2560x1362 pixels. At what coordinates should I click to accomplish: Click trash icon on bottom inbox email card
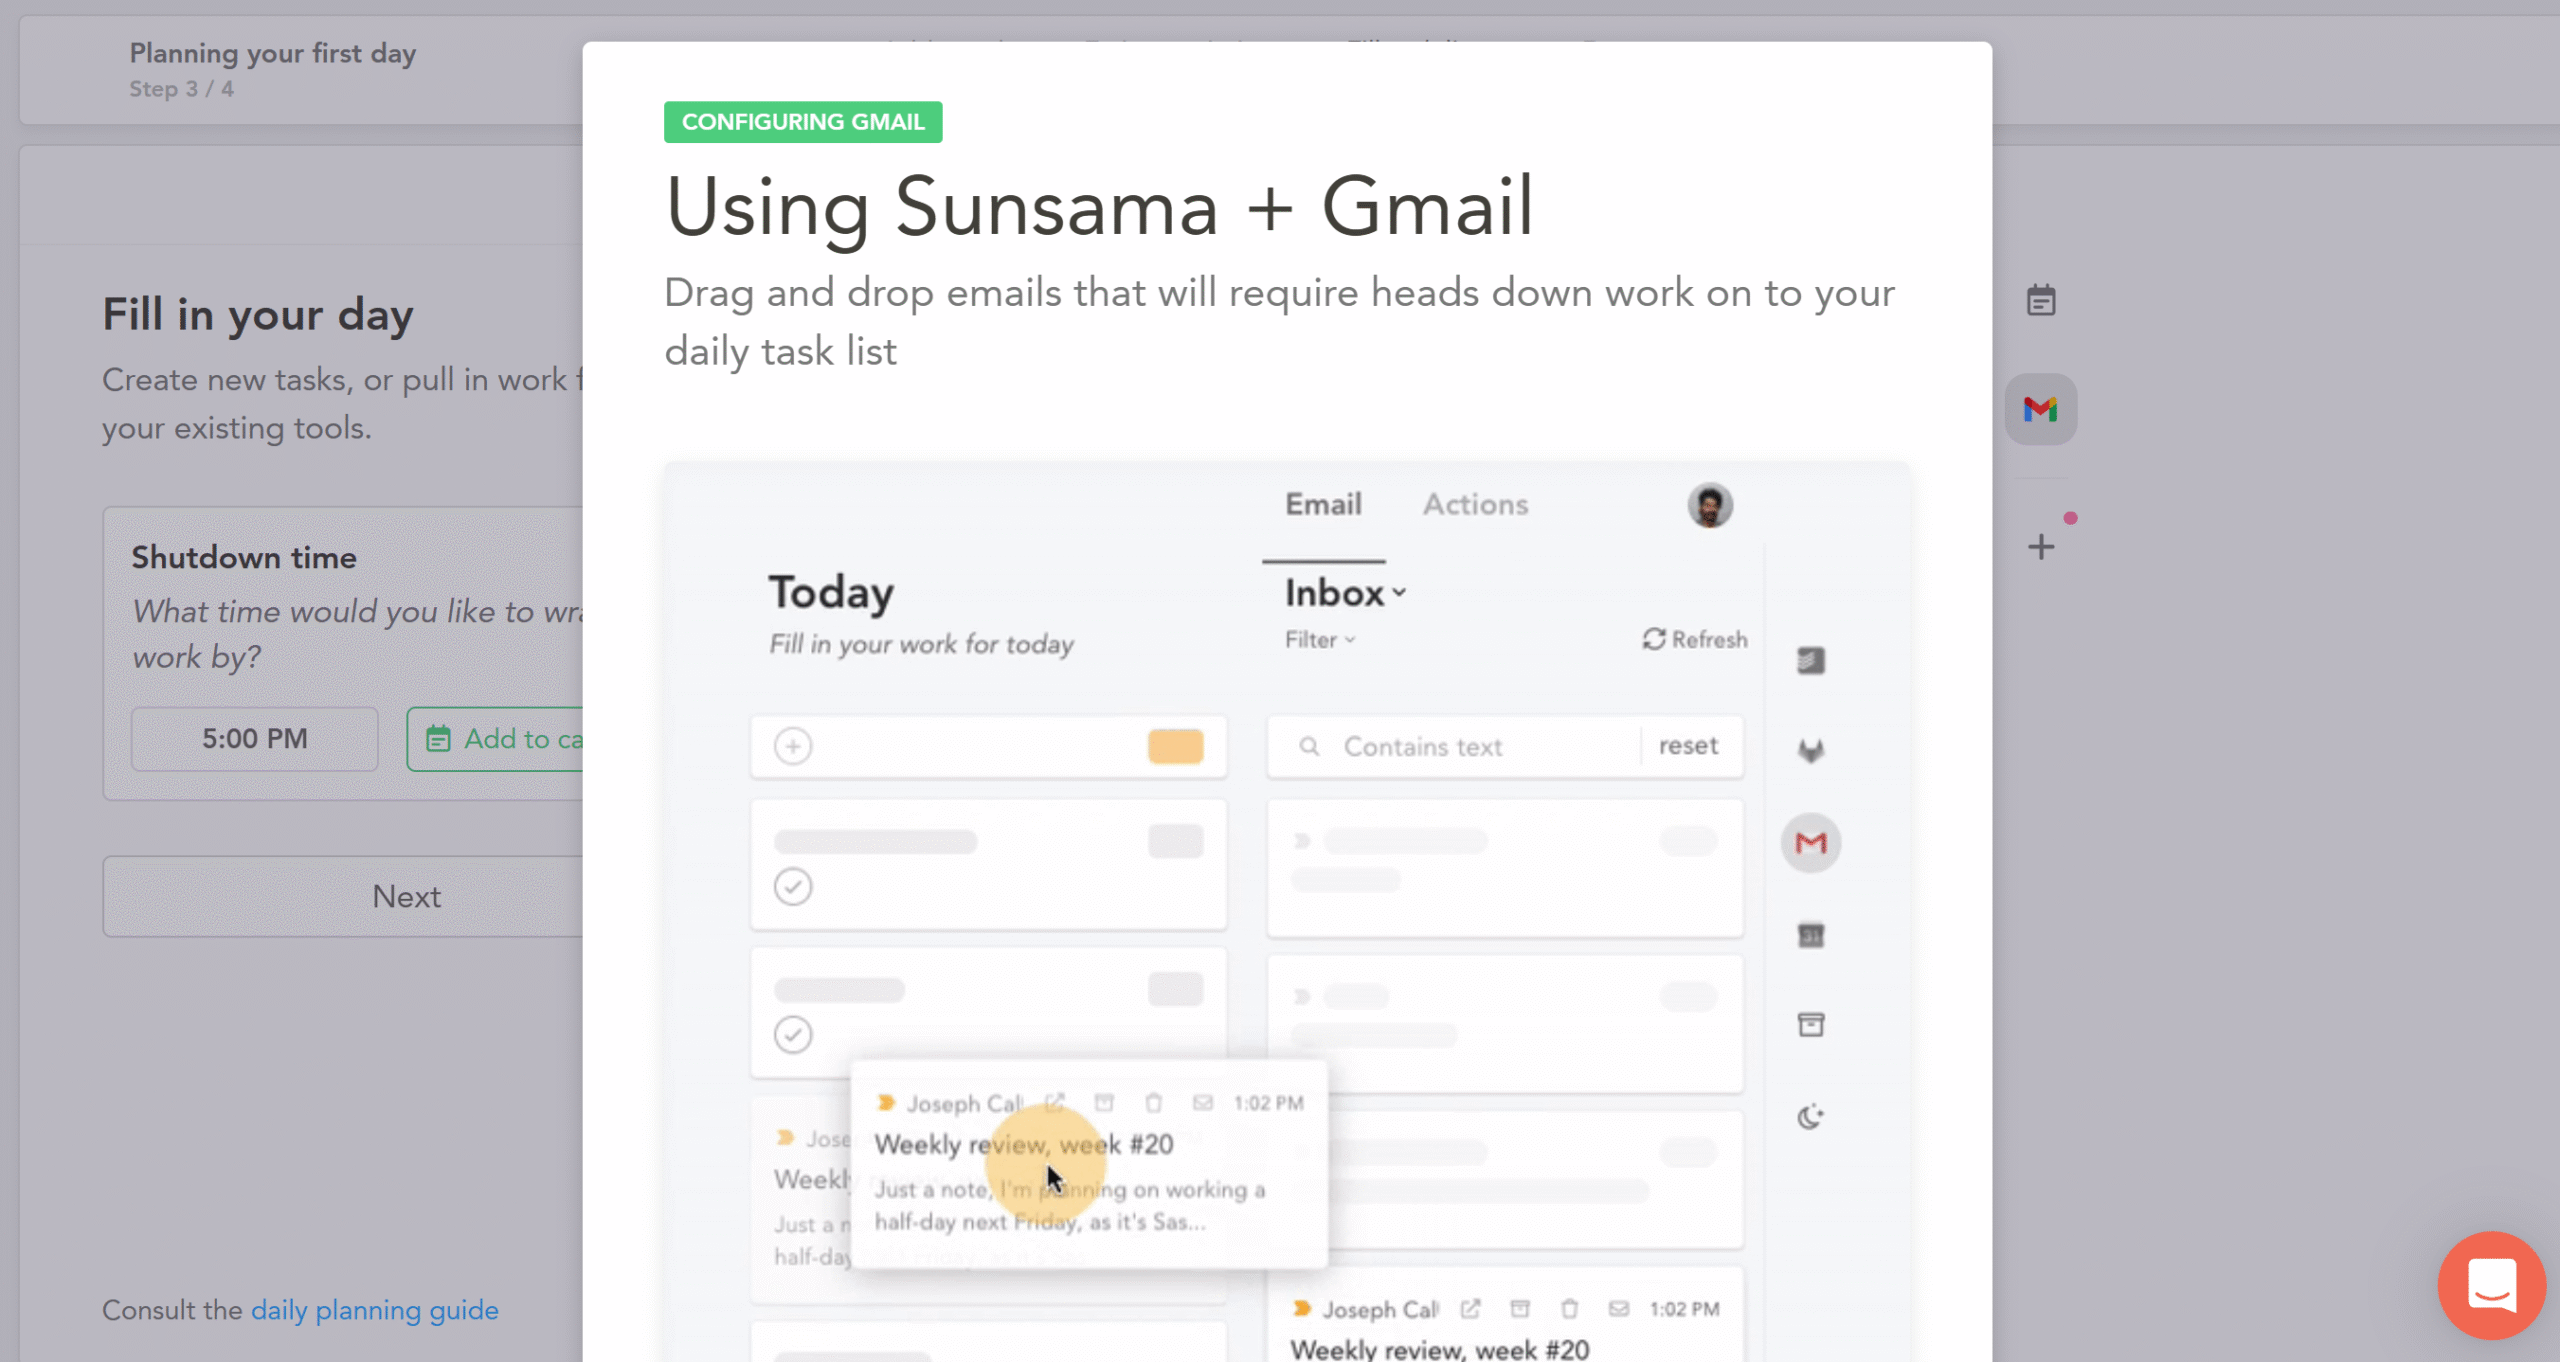1569,1309
